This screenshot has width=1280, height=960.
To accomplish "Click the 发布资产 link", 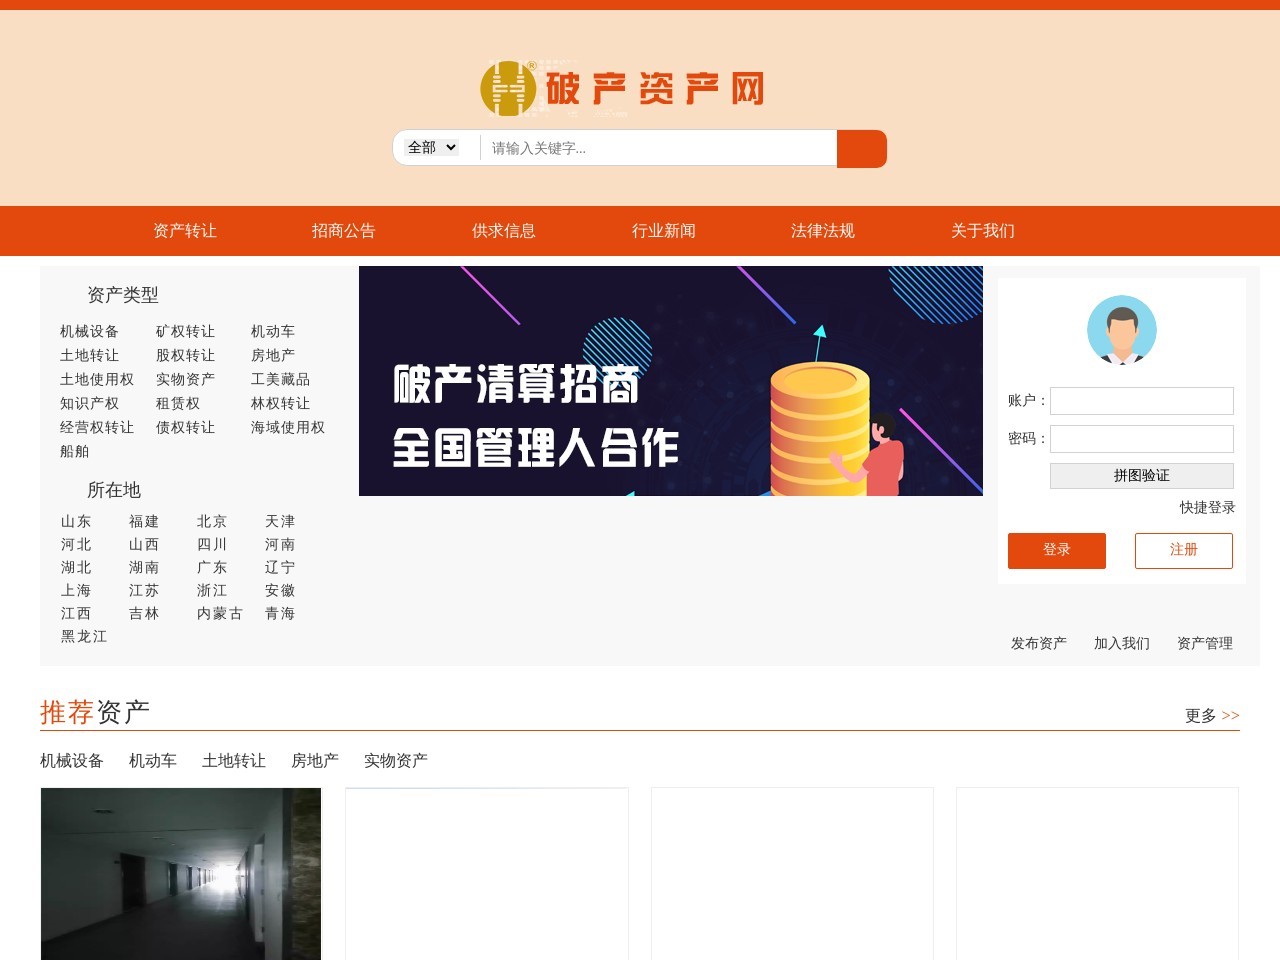I will [x=1037, y=643].
